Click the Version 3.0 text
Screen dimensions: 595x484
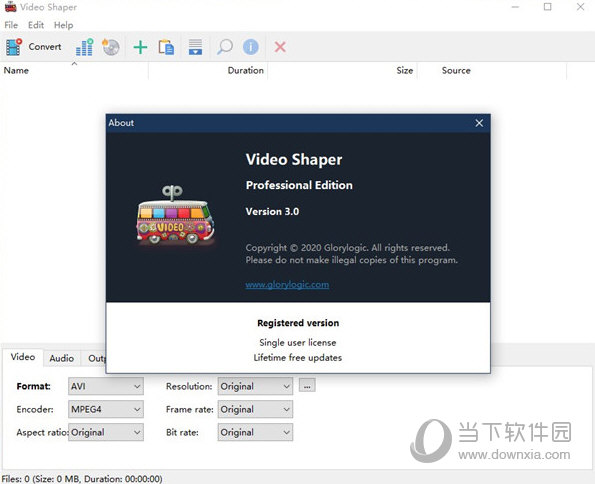(272, 211)
